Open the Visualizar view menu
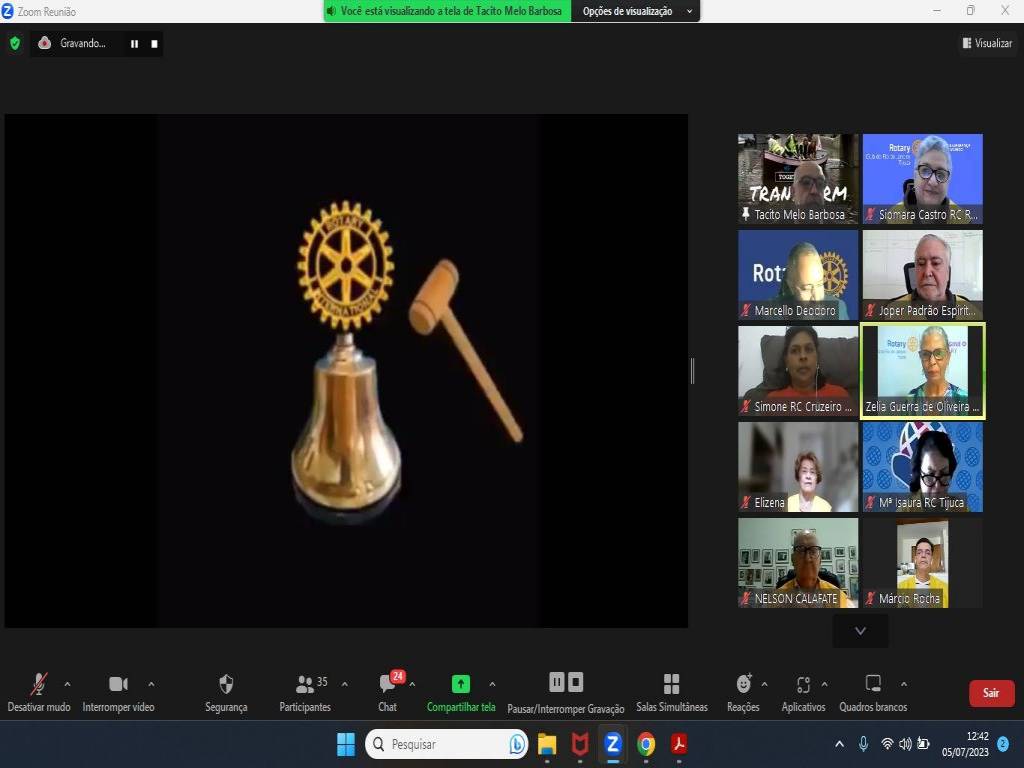Image resolution: width=1024 pixels, height=768 pixels. click(987, 43)
